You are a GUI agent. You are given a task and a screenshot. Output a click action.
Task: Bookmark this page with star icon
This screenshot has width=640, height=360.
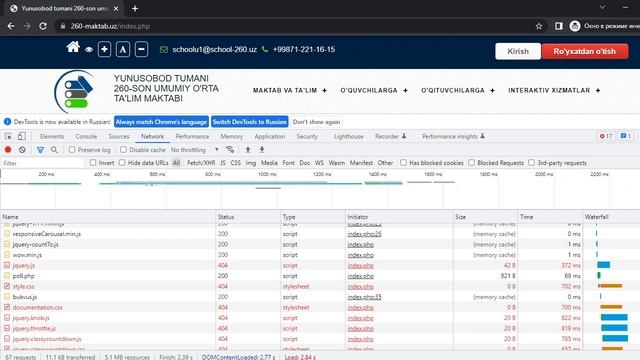click(x=539, y=26)
